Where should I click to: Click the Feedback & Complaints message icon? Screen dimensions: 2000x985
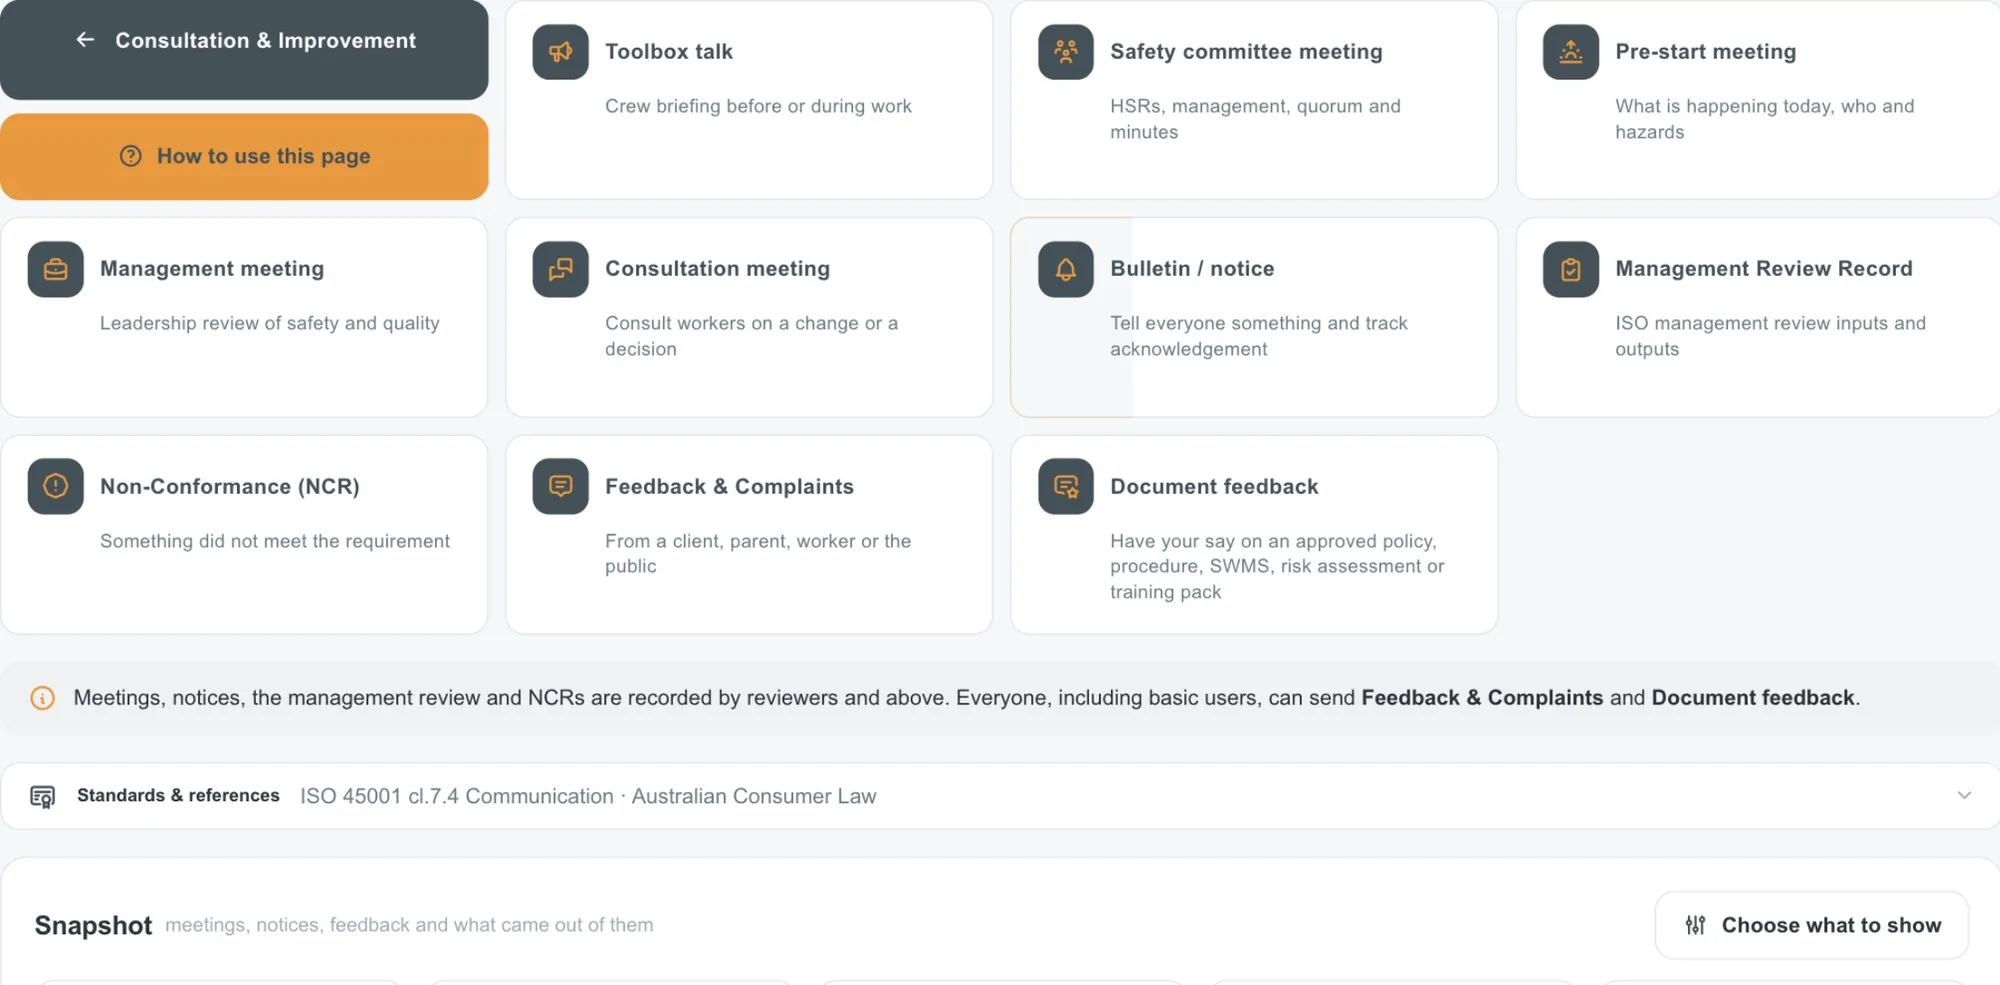[x=560, y=486]
